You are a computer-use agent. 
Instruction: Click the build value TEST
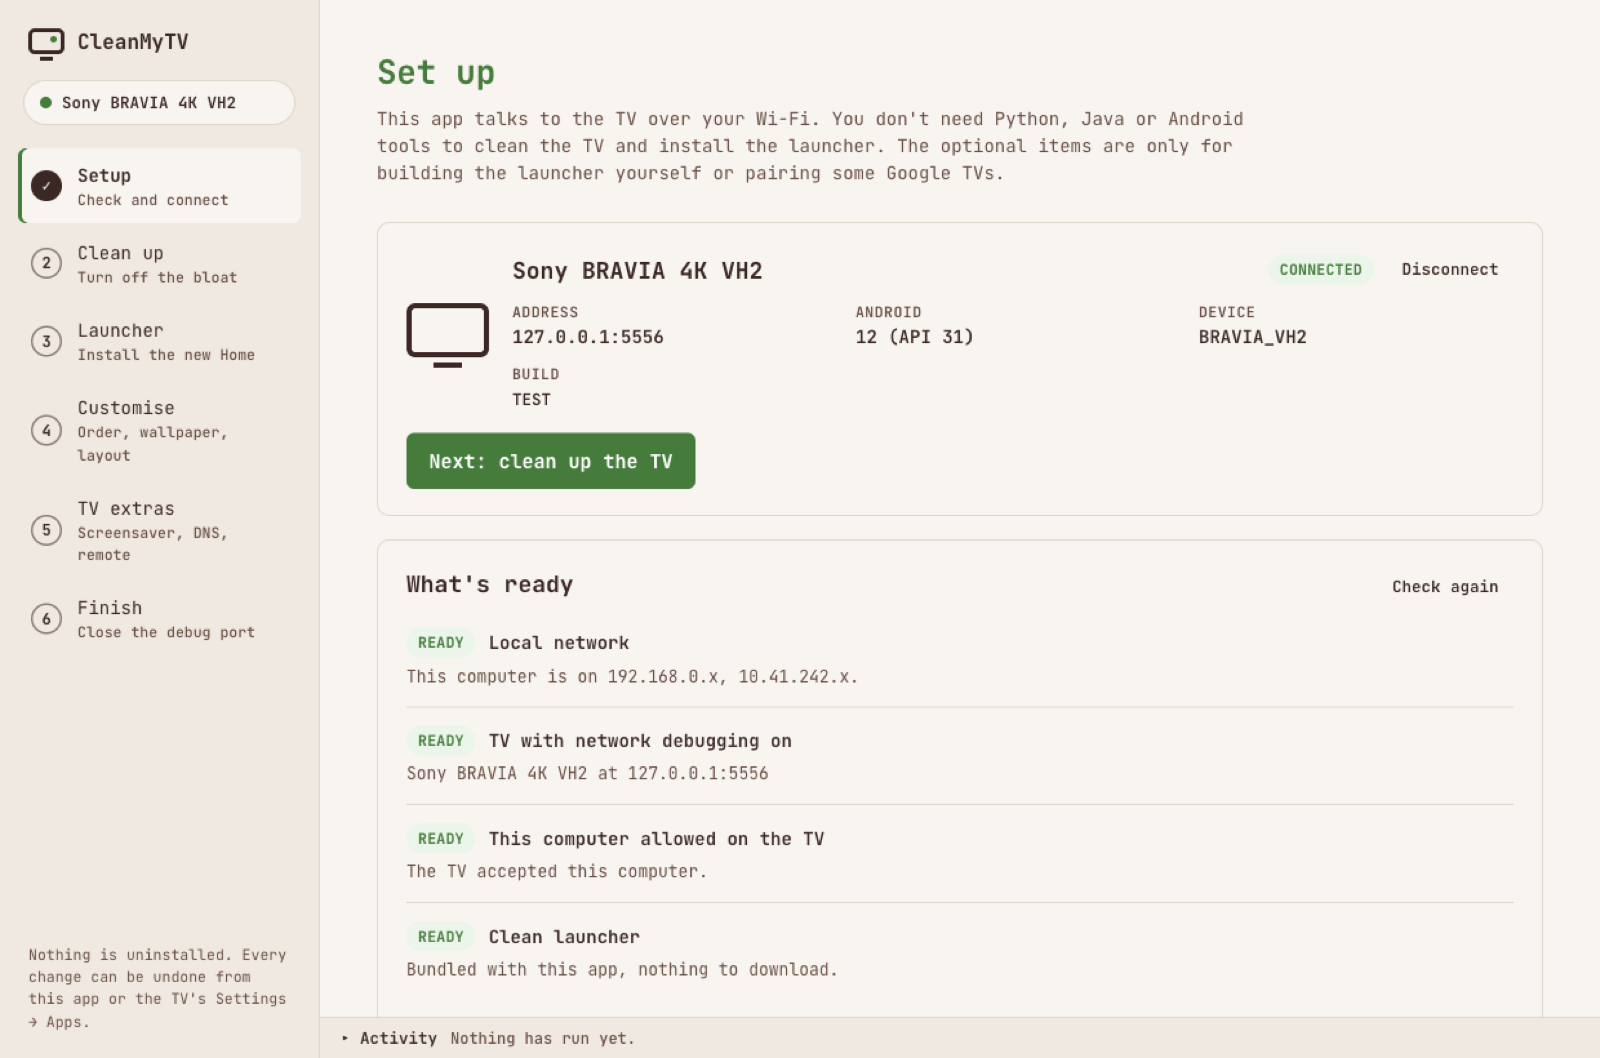(x=531, y=399)
